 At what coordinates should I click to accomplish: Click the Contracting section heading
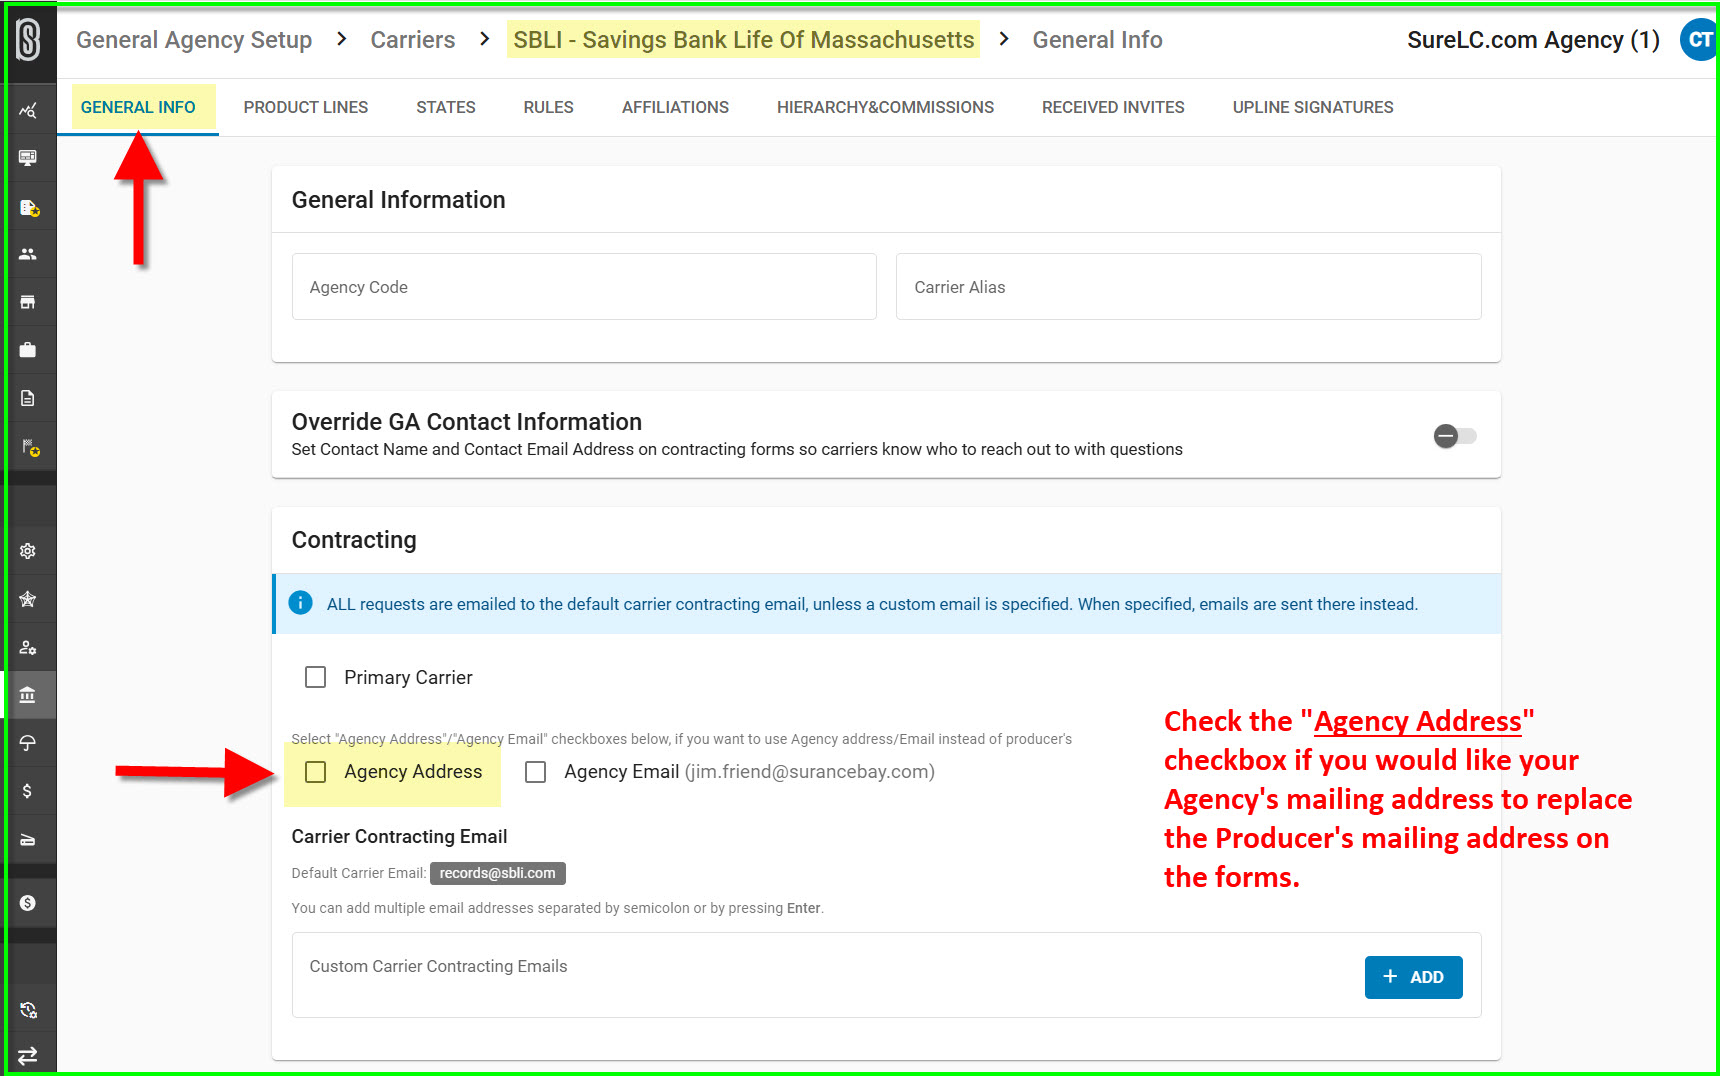(x=354, y=540)
